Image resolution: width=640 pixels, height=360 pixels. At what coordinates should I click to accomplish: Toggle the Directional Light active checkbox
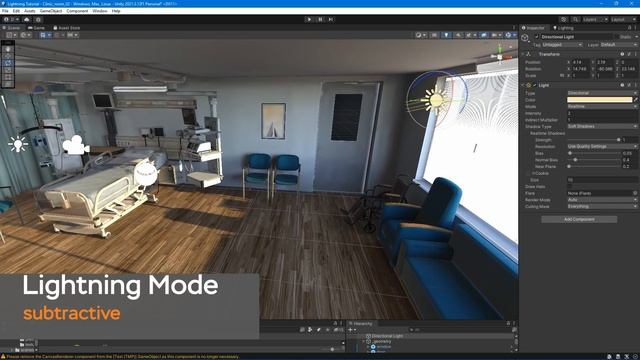click(536, 37)
